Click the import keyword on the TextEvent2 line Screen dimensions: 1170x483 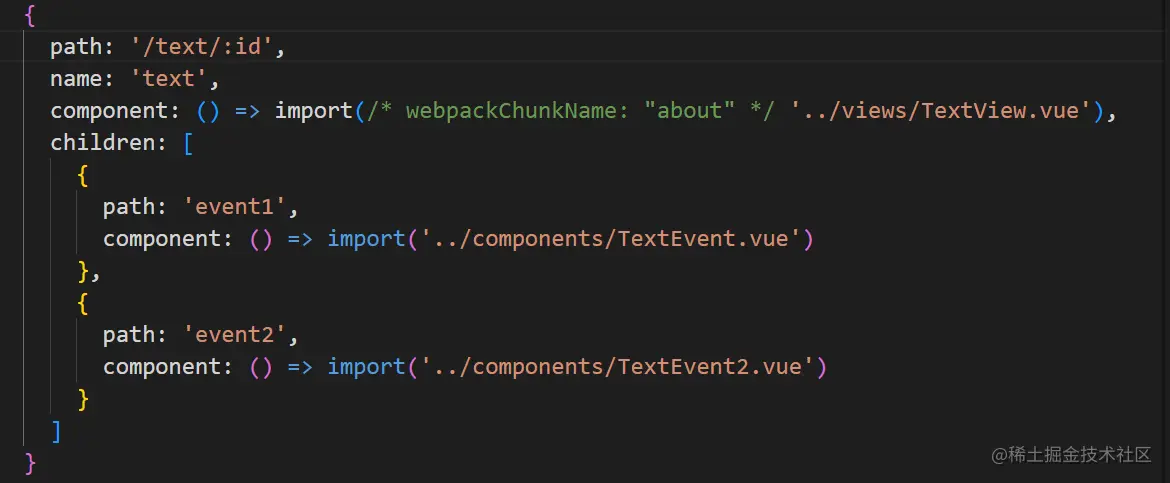pos(366,367)
